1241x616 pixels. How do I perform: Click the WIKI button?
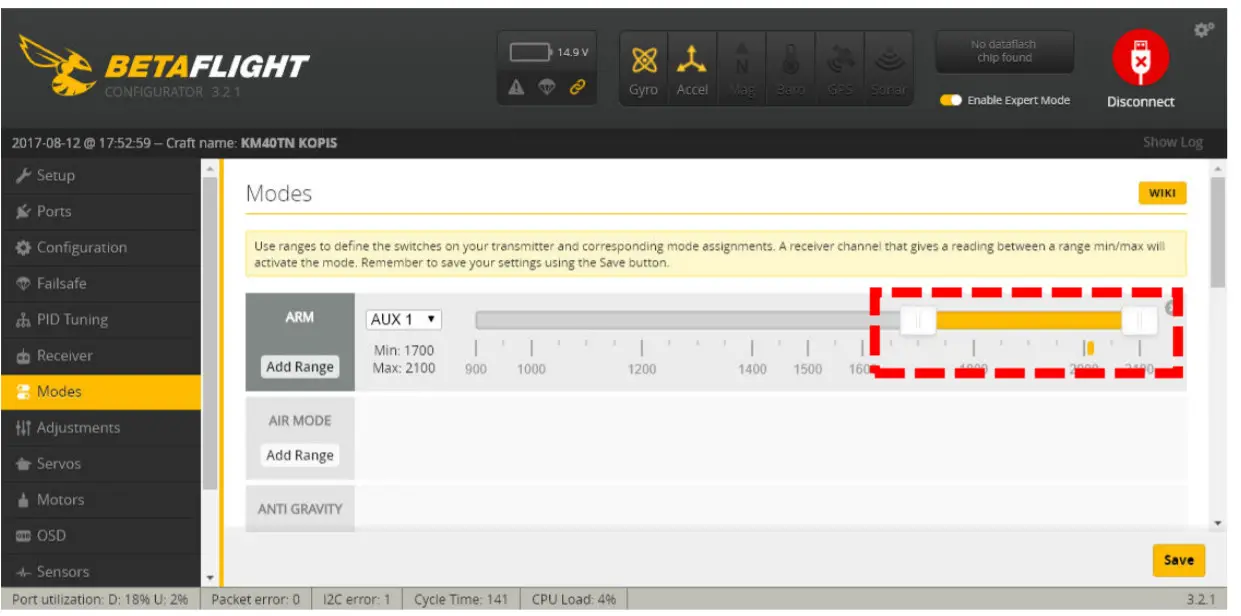click(x=1162, y=194)
